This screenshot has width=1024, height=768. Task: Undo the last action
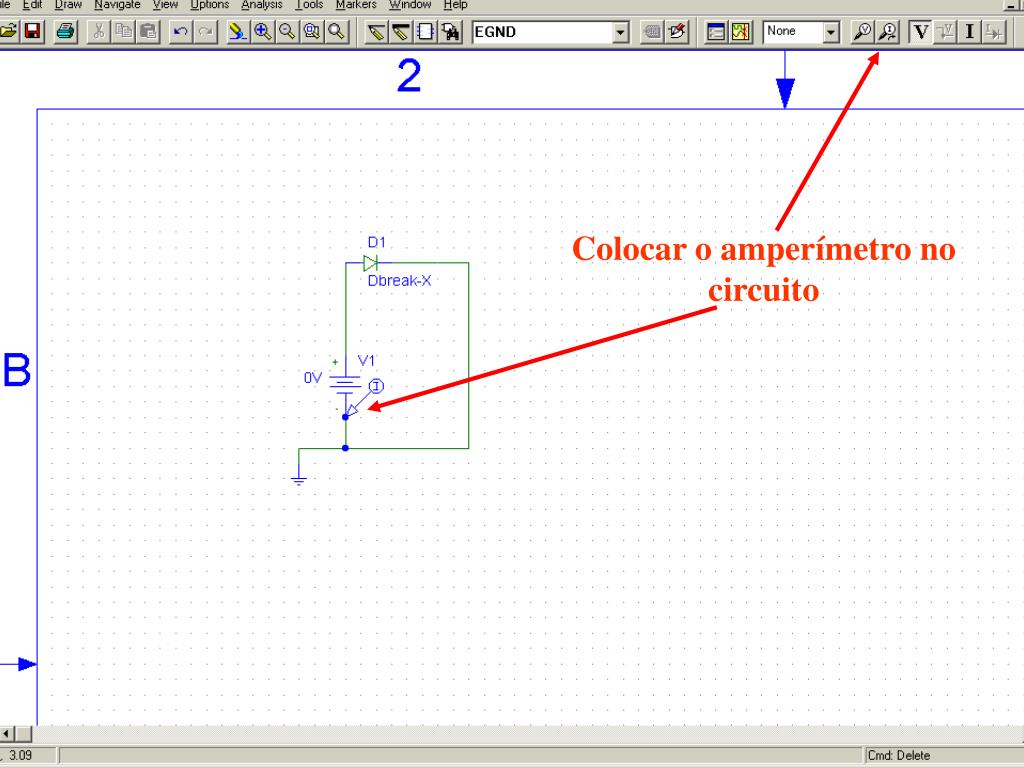coord(181,31)
